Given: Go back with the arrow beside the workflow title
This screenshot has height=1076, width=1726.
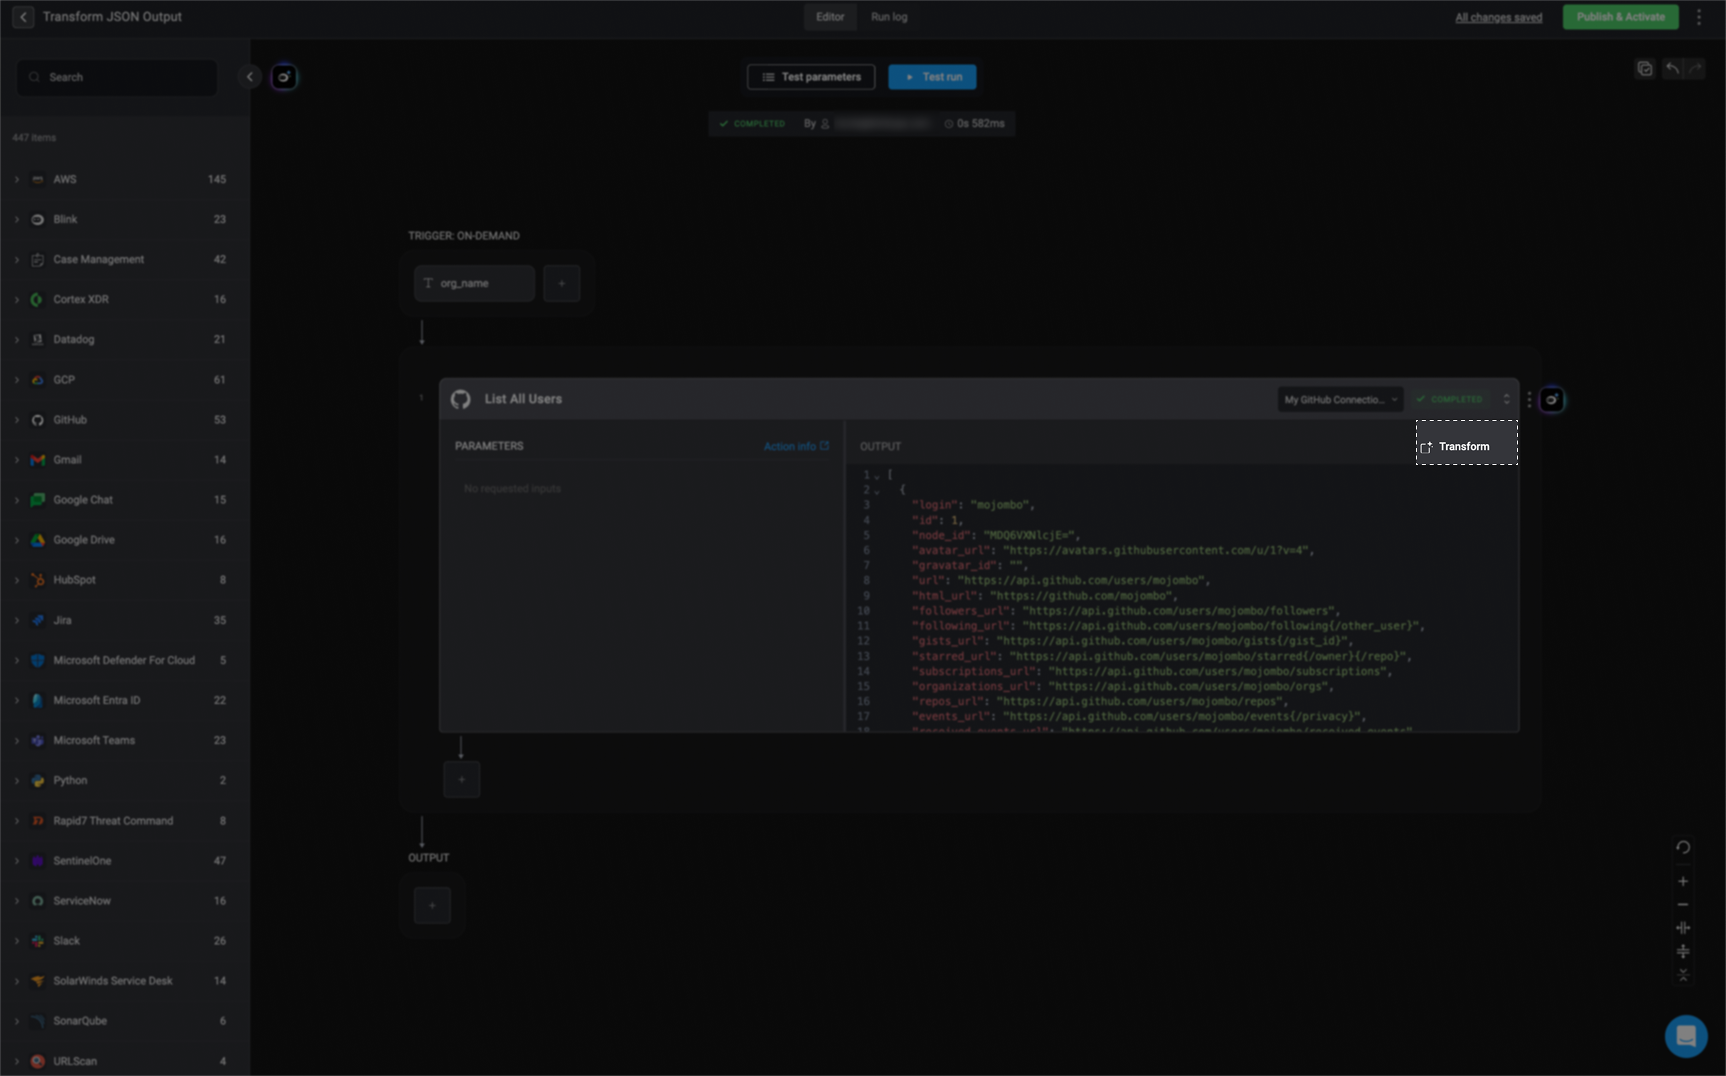Looking at the screenshot, I should coord(23,17).
